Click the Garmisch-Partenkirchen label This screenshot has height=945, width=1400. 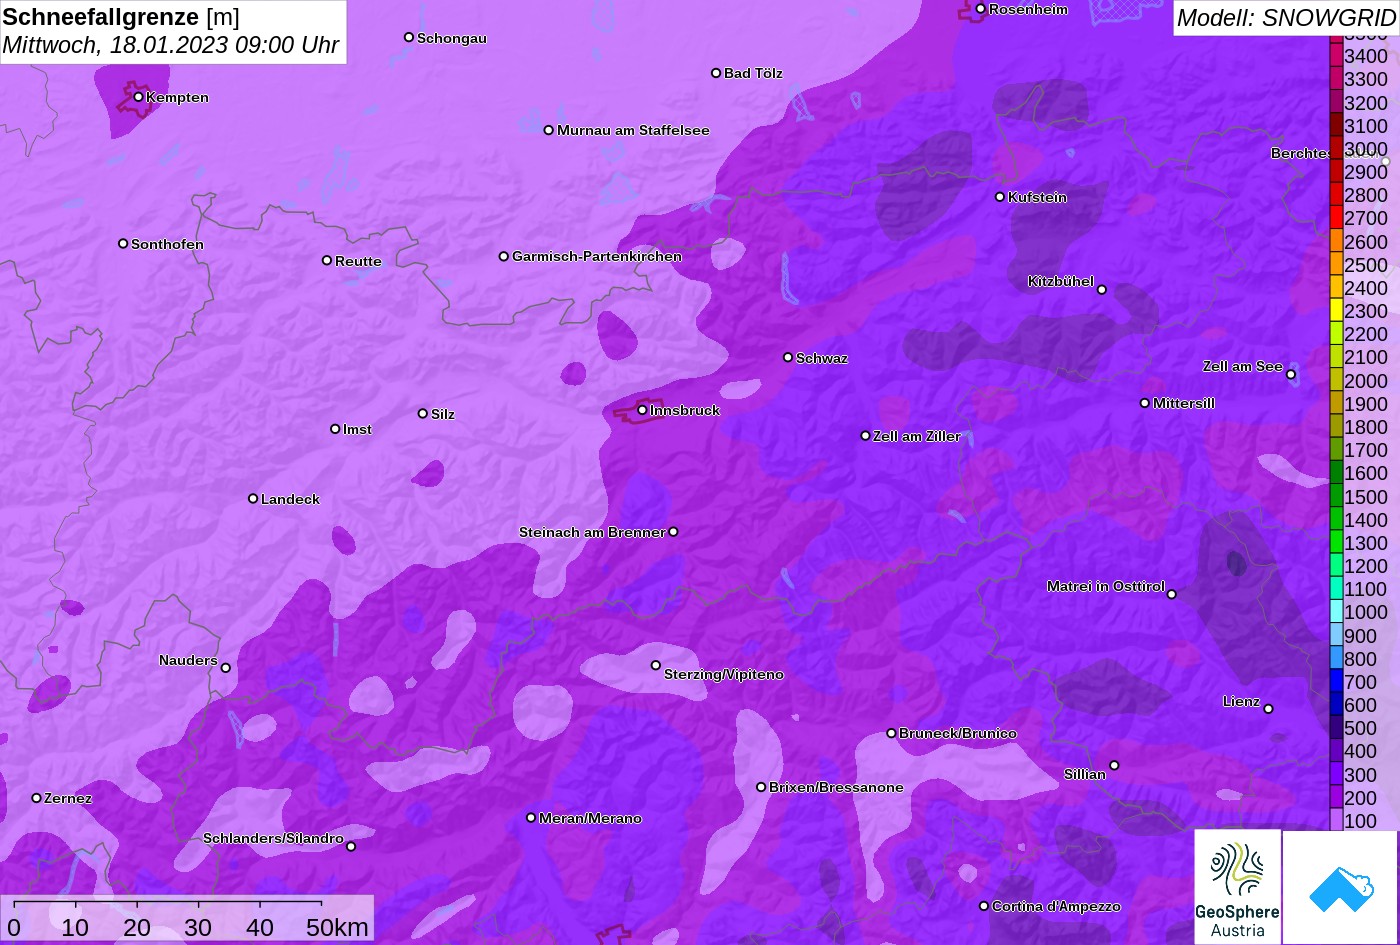597,256
